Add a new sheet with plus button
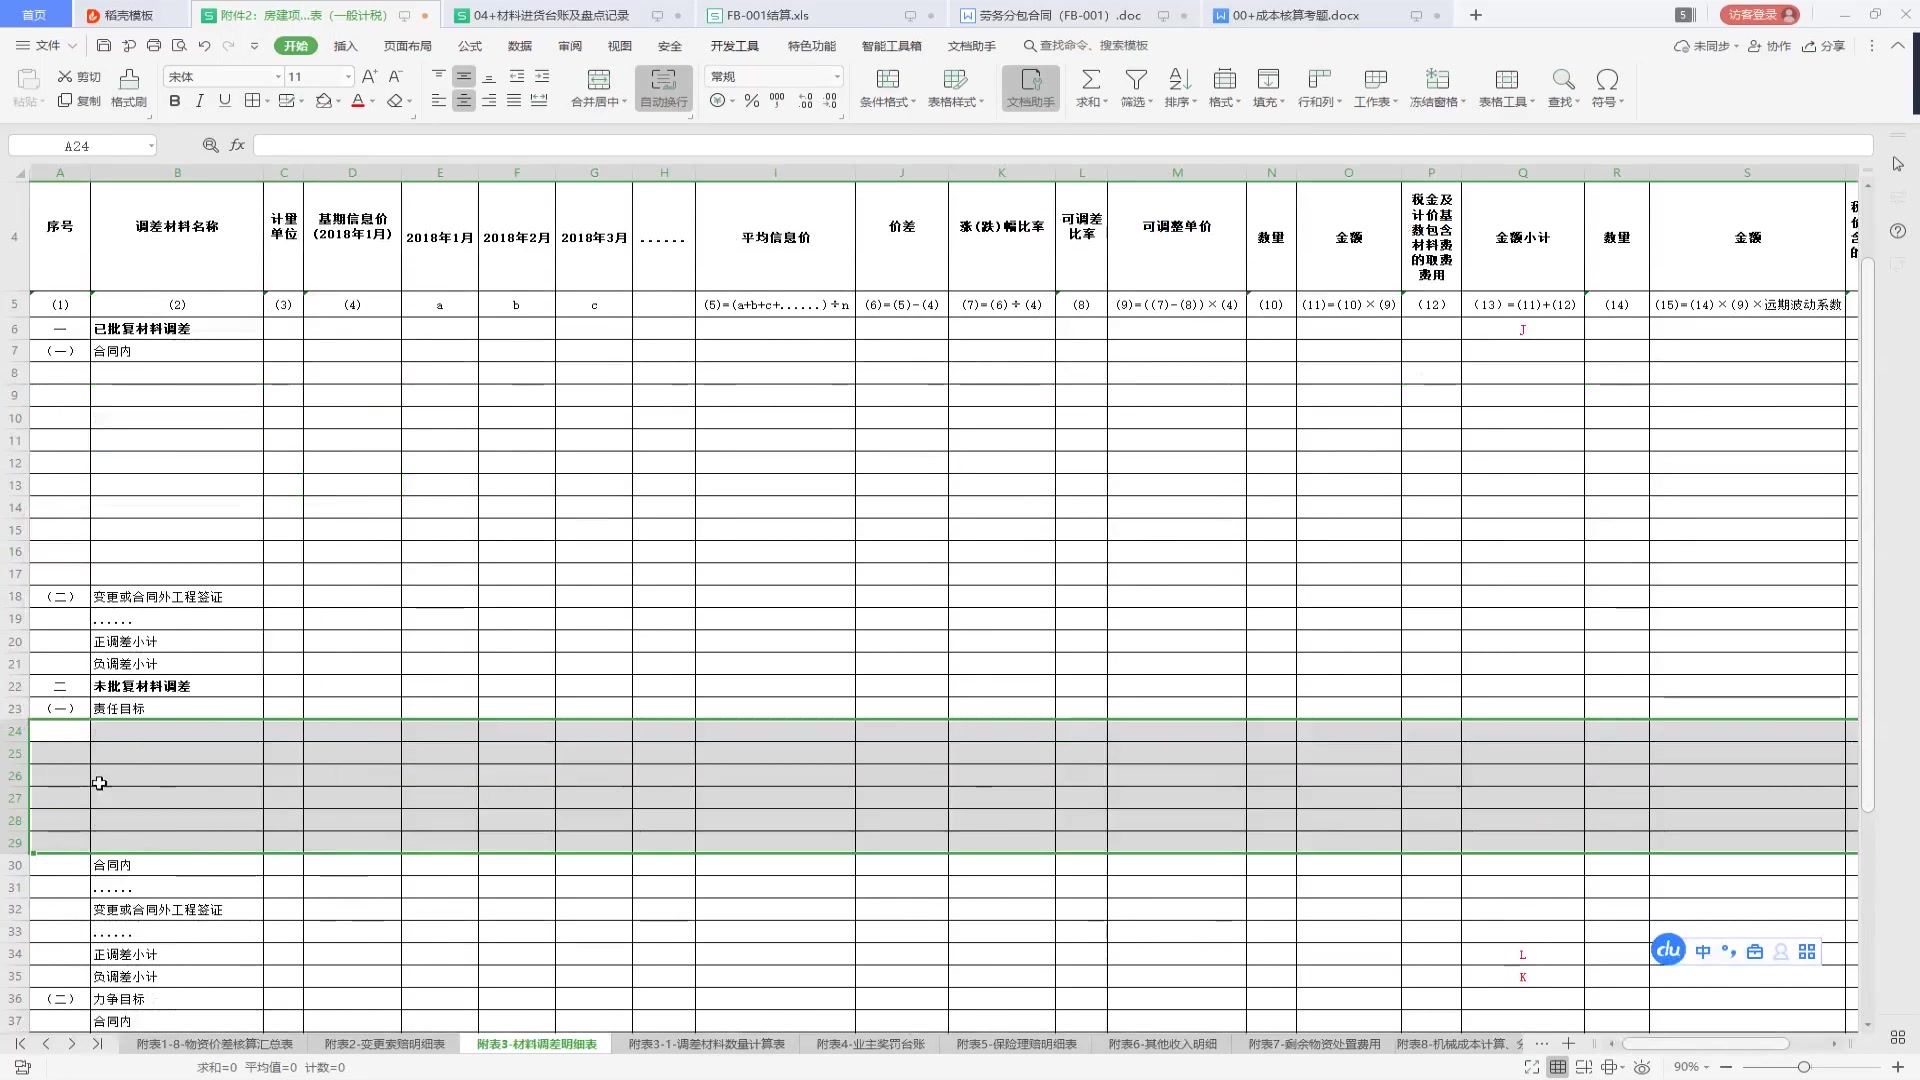1920x1080 pixels. (1568, 1044)
